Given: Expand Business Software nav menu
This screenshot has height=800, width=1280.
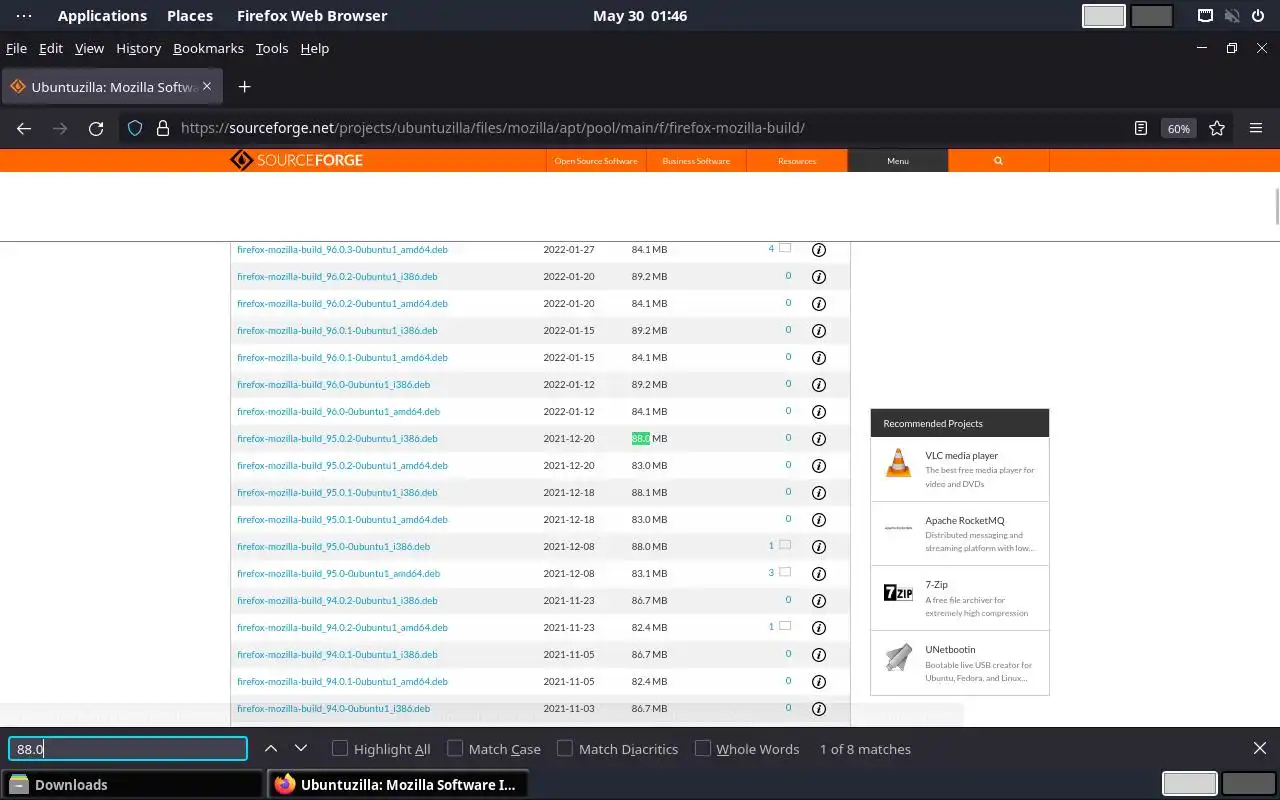Looking at the screenshot, I should click(x=696, y=160).
